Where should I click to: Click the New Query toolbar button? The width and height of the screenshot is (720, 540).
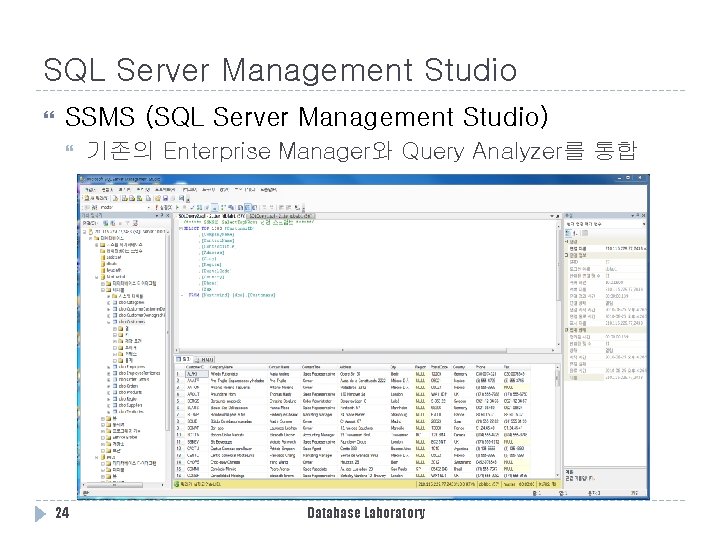(96, 198)
